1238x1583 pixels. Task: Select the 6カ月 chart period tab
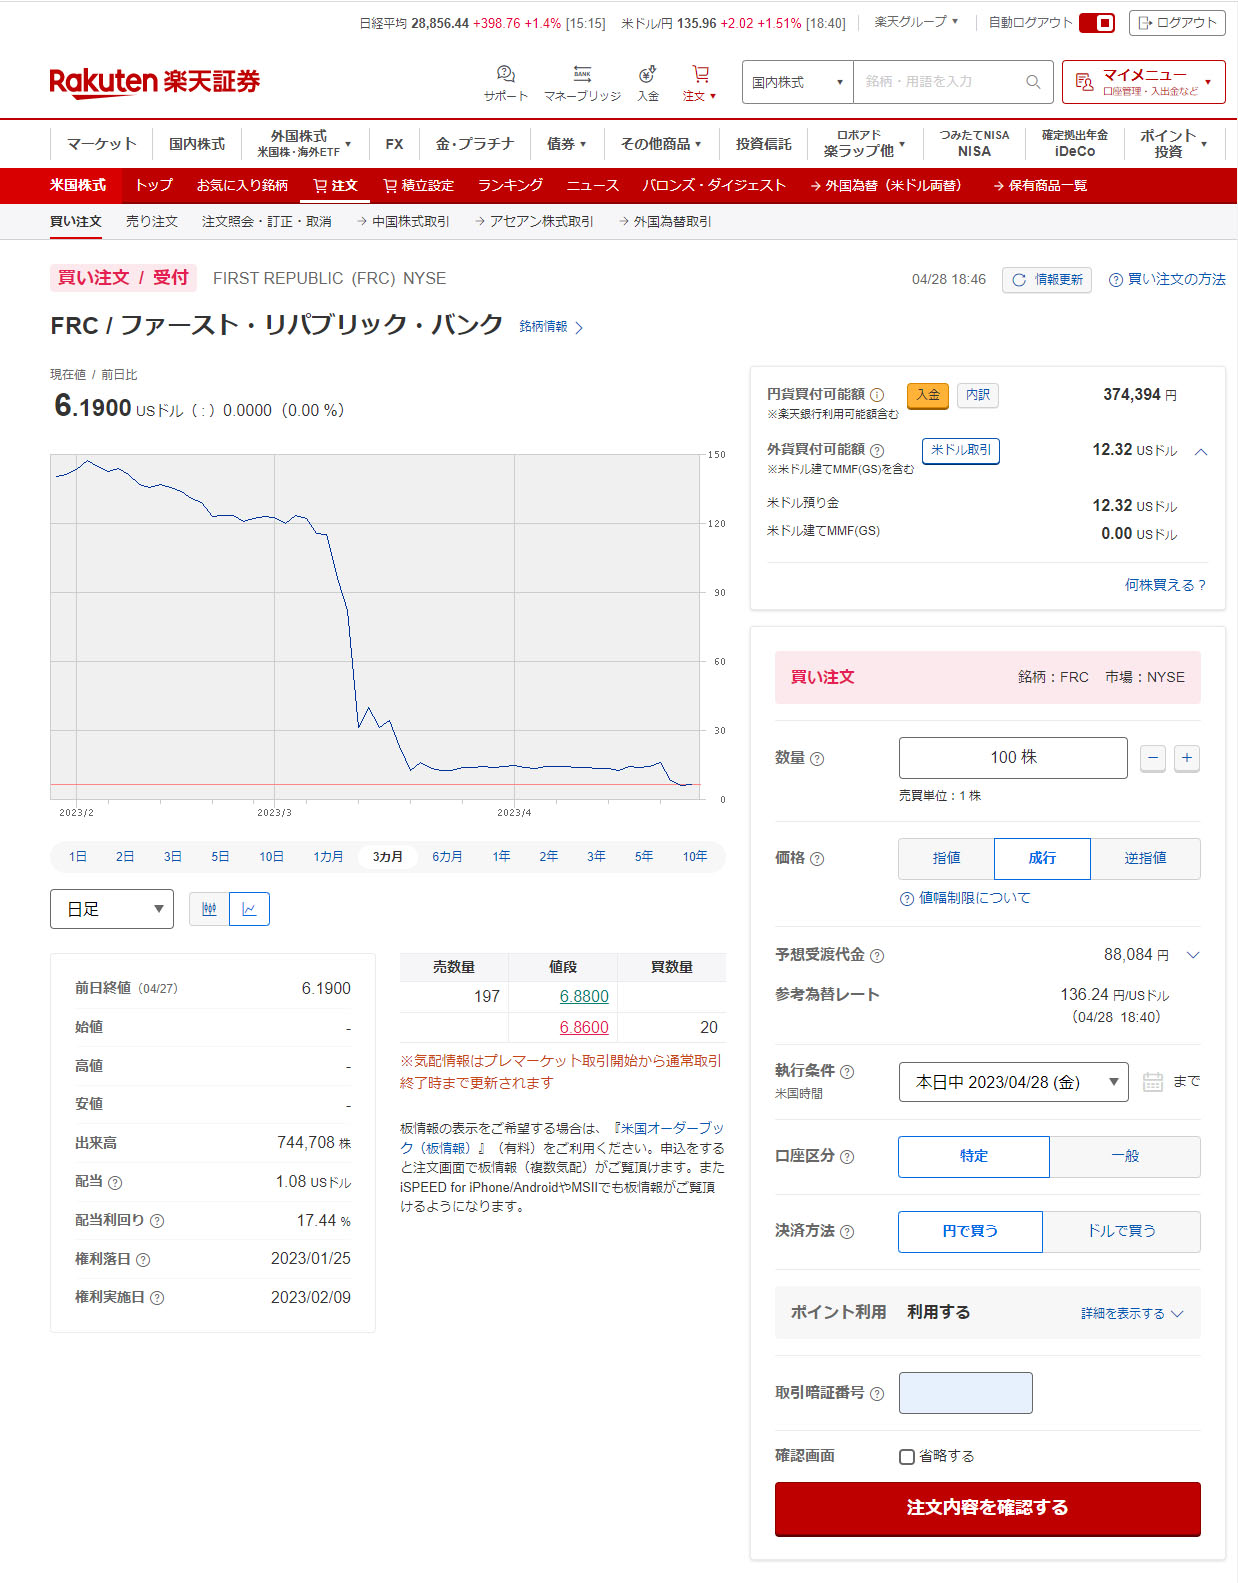coord(447,857)
